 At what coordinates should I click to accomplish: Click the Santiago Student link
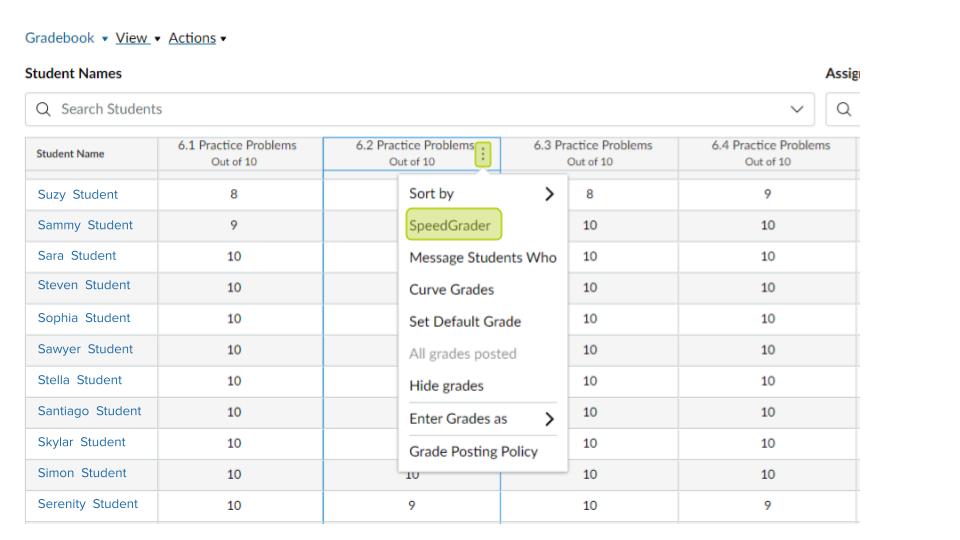point(90,411)
